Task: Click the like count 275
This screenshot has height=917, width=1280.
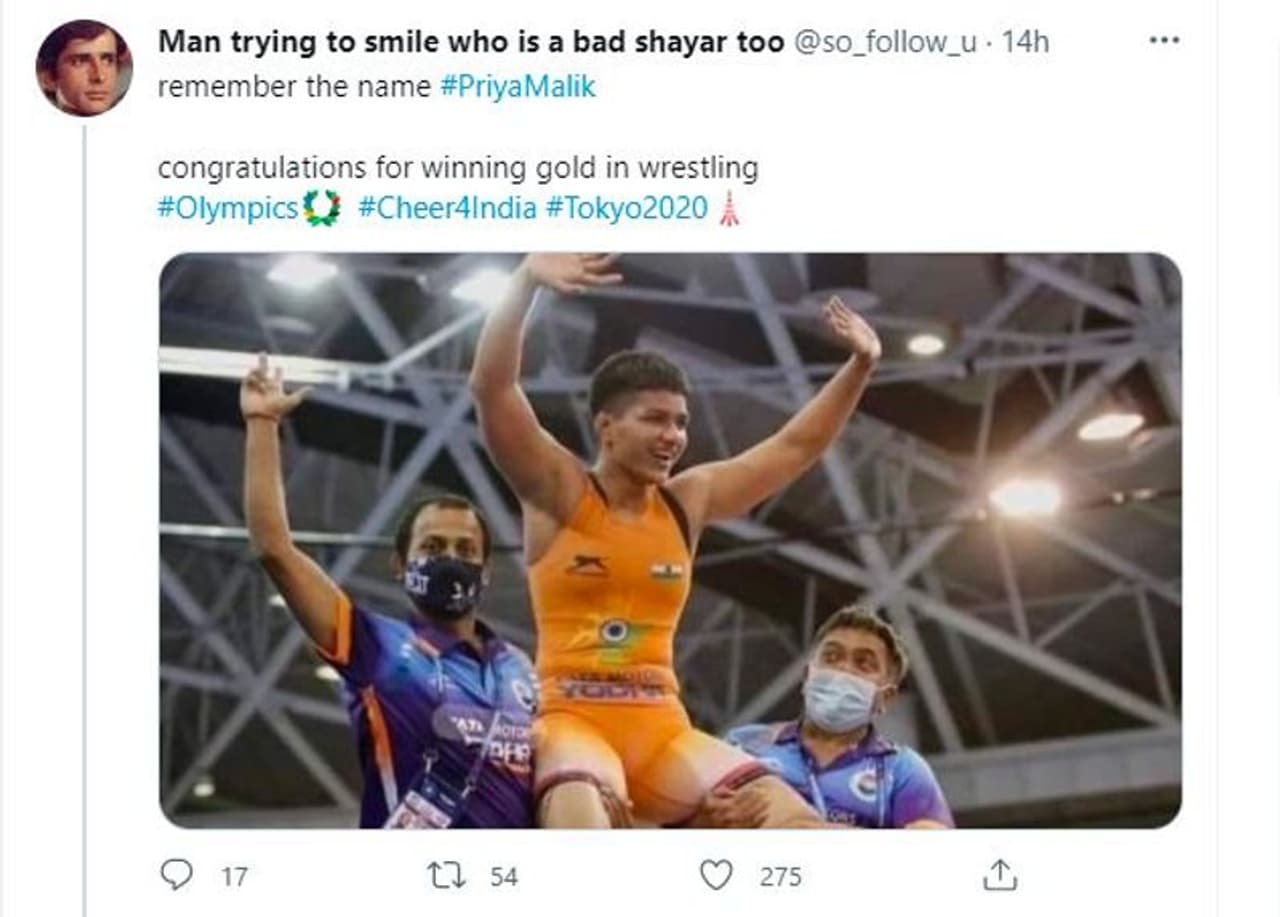Action: pyautogui.click(x=780, y=877)
